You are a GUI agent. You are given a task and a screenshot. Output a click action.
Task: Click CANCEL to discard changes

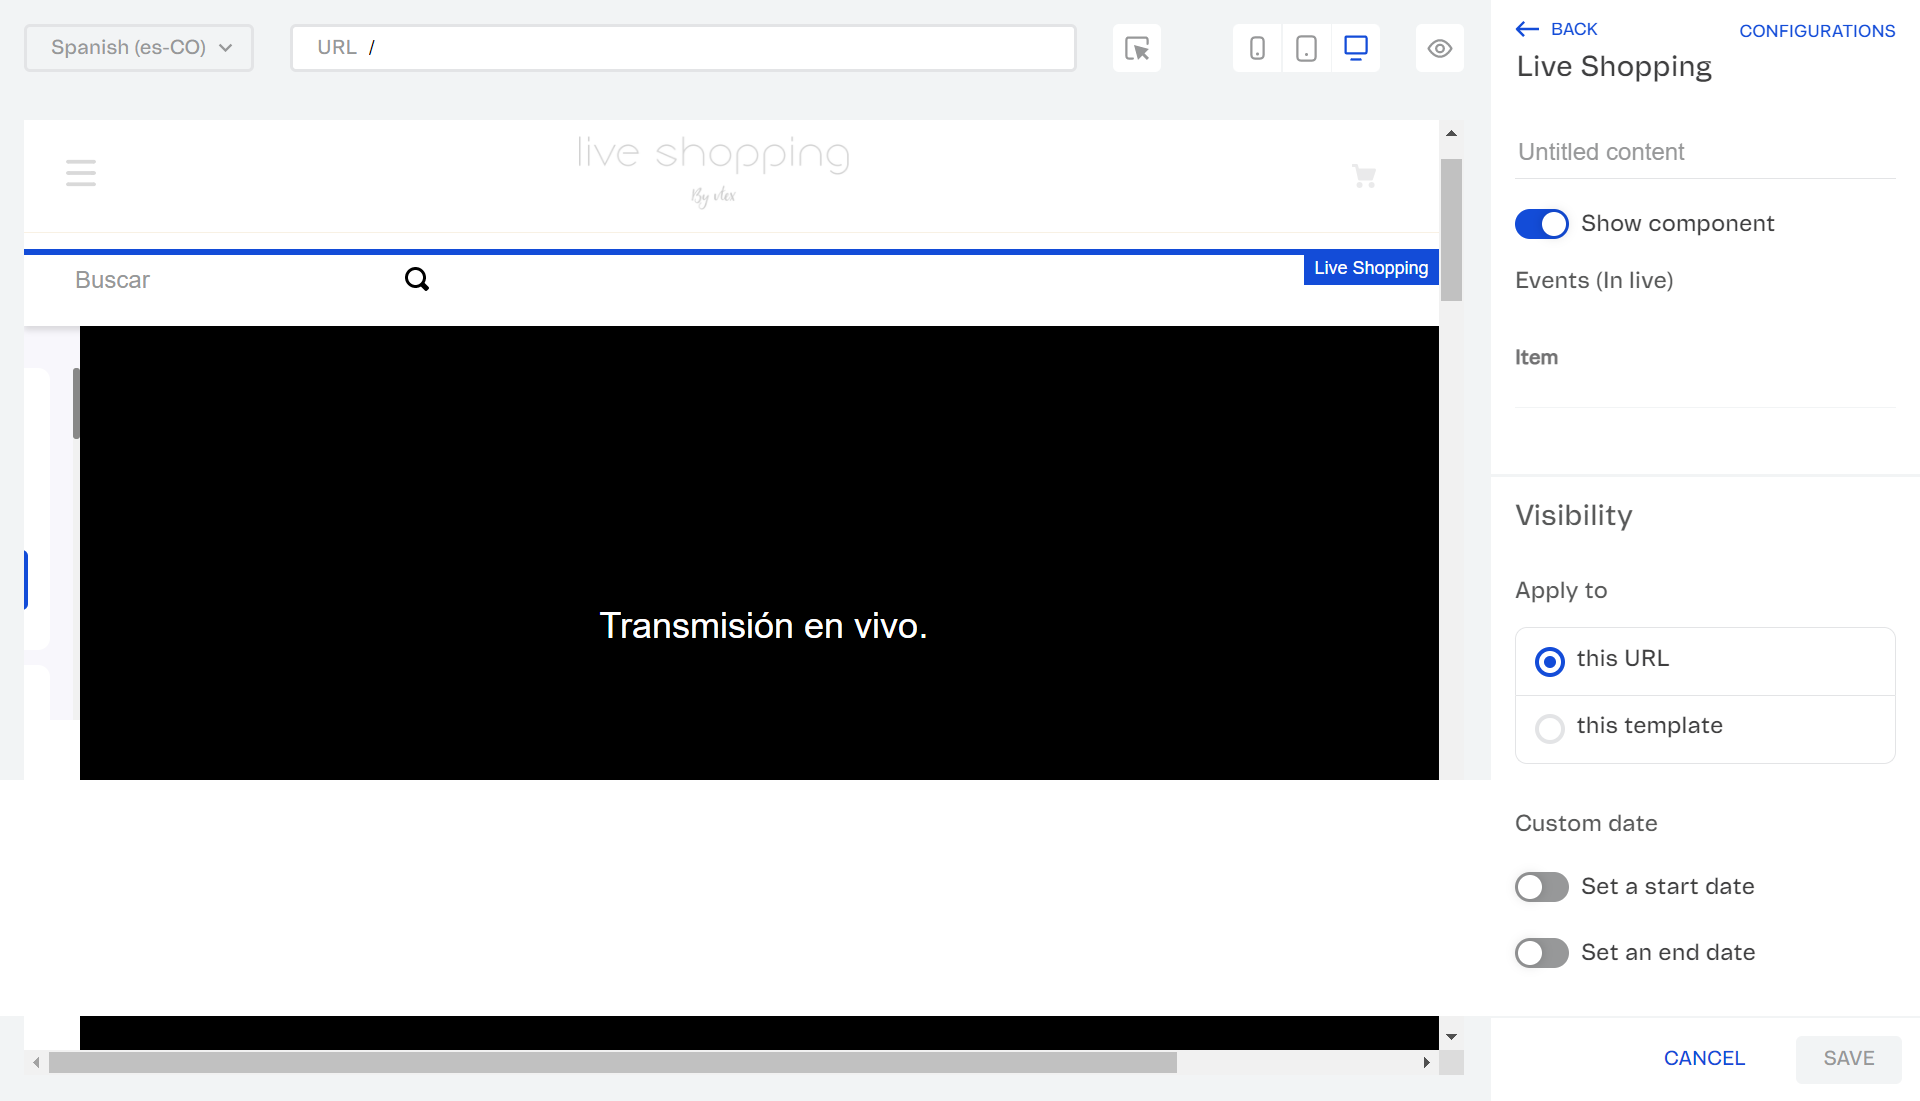[x=1704, y=1057]
